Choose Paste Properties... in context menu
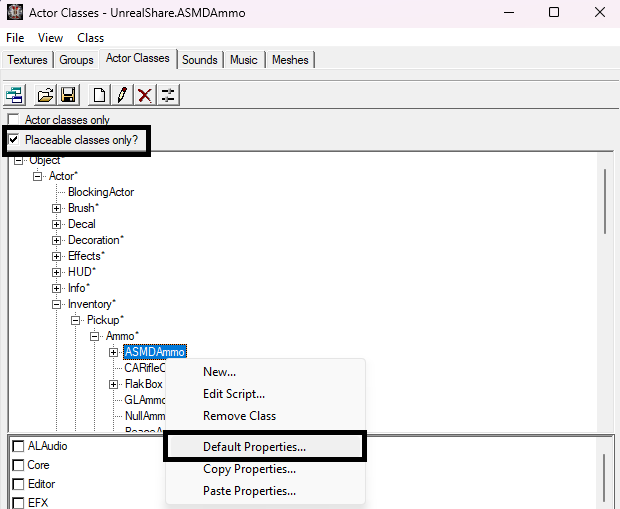This screenshot has height=509, width=620. tap(265, 491)
